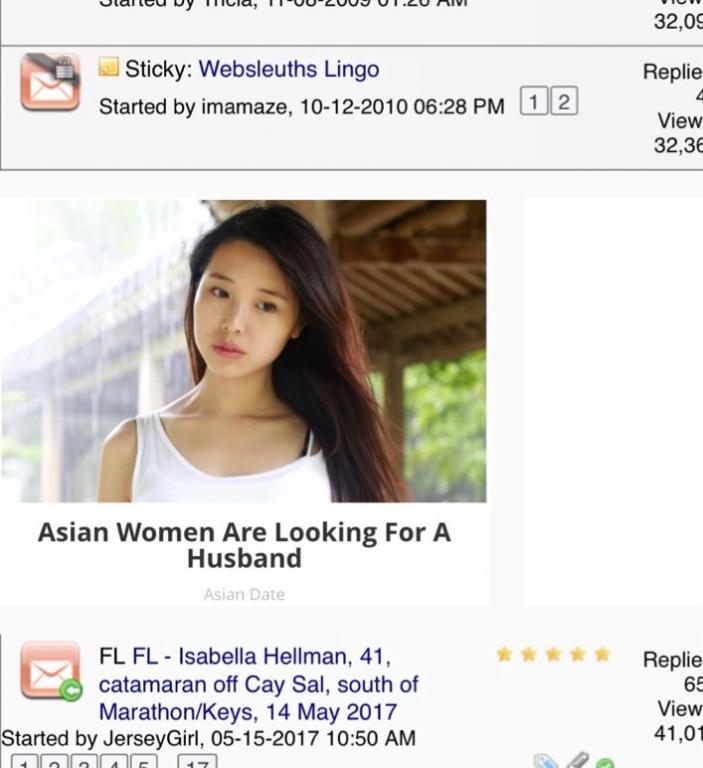Image resolution: width=703 pixels, height=768 pixels.
Task: Jump to page 17 of Hellman thread
Action: point(197,762)
